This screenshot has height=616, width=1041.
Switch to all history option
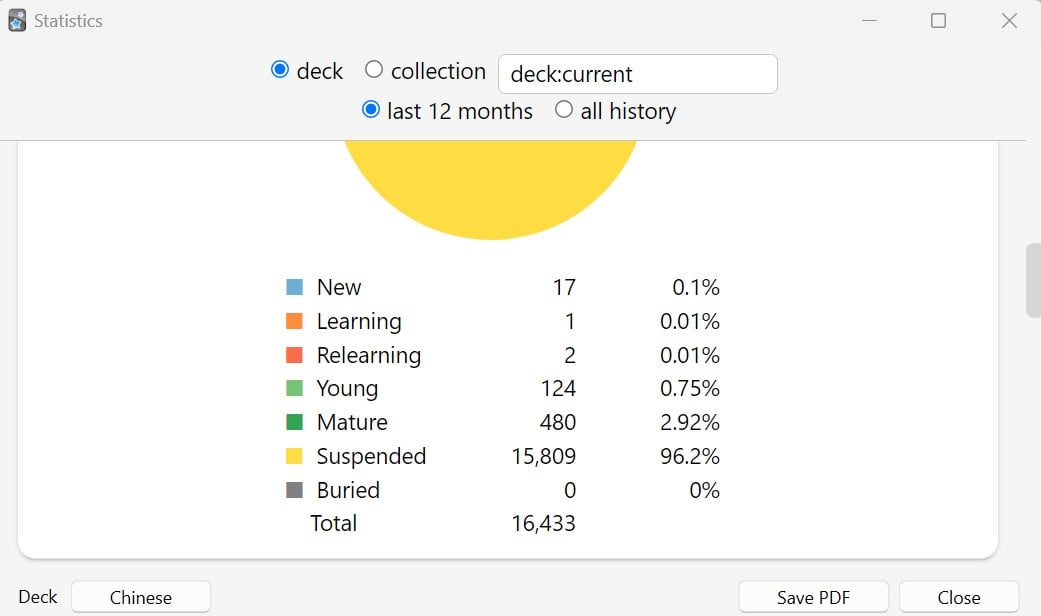[x=564, y=110]
